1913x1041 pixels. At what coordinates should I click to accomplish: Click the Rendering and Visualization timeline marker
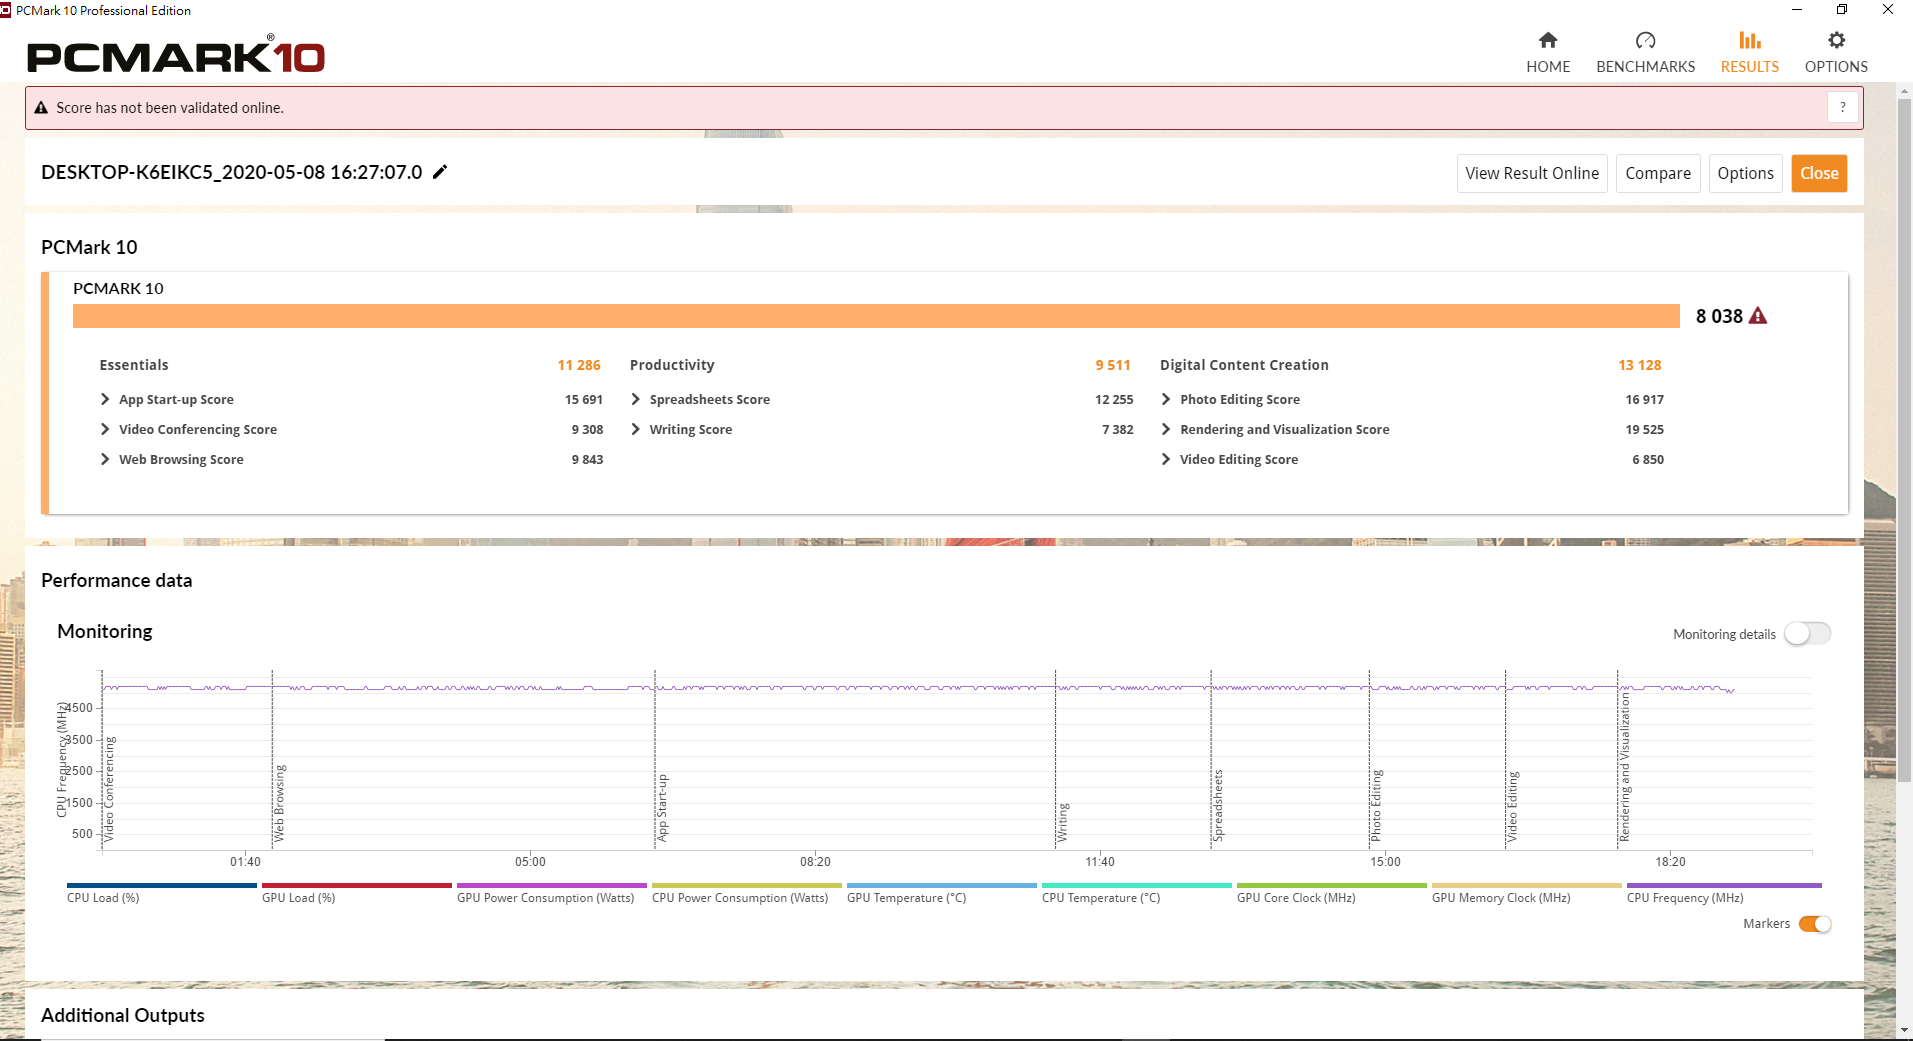click(x=1625, y=766)
